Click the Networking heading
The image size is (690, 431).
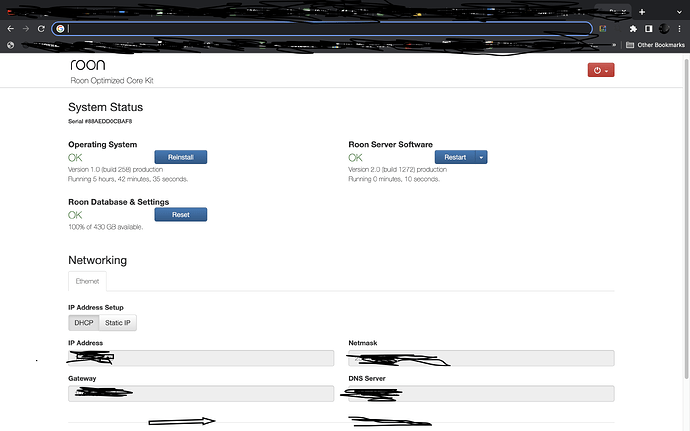click(97, 260)
